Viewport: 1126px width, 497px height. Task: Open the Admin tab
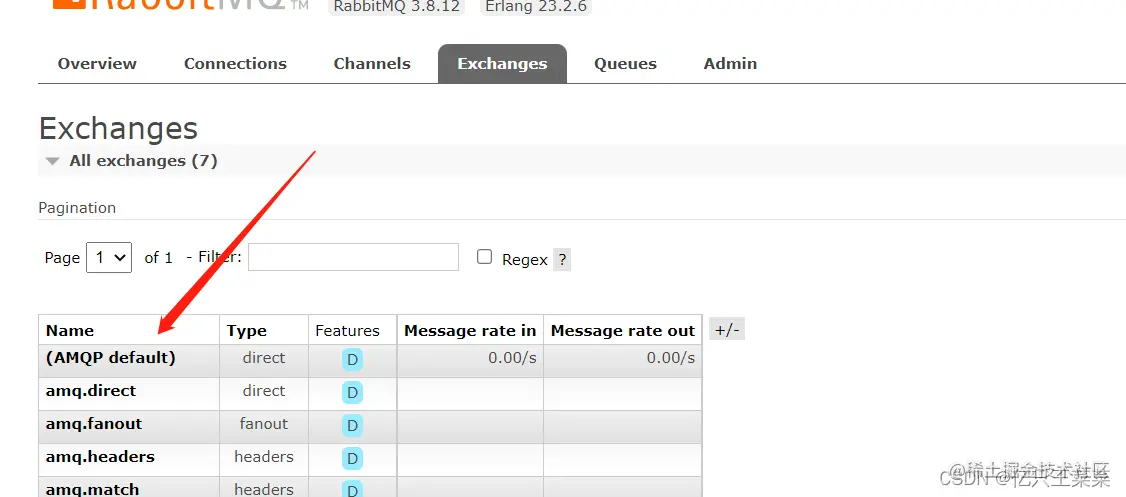pos(730,64)
